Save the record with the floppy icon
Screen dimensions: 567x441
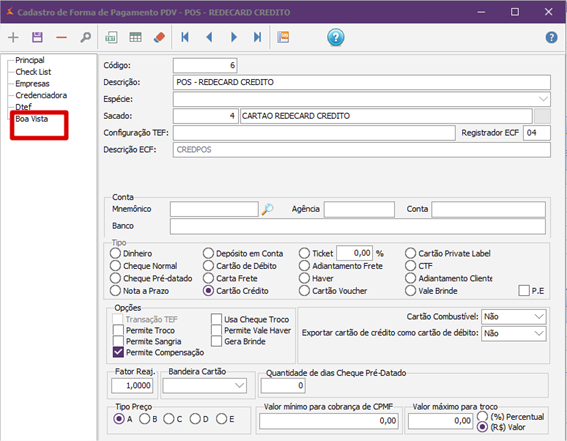[x=37, y=37]
